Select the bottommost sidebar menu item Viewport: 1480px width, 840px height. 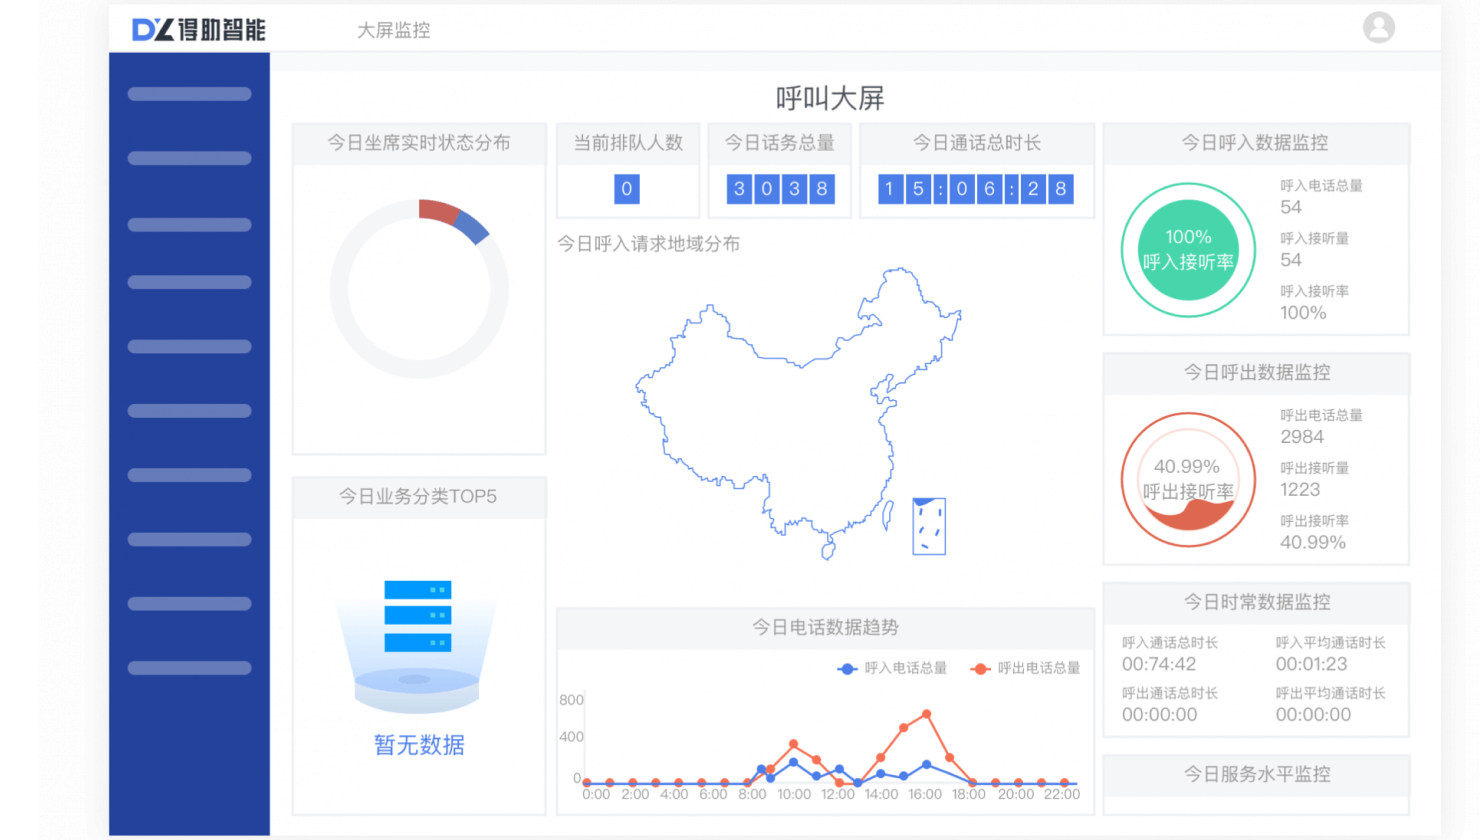[x=189, y=668]
